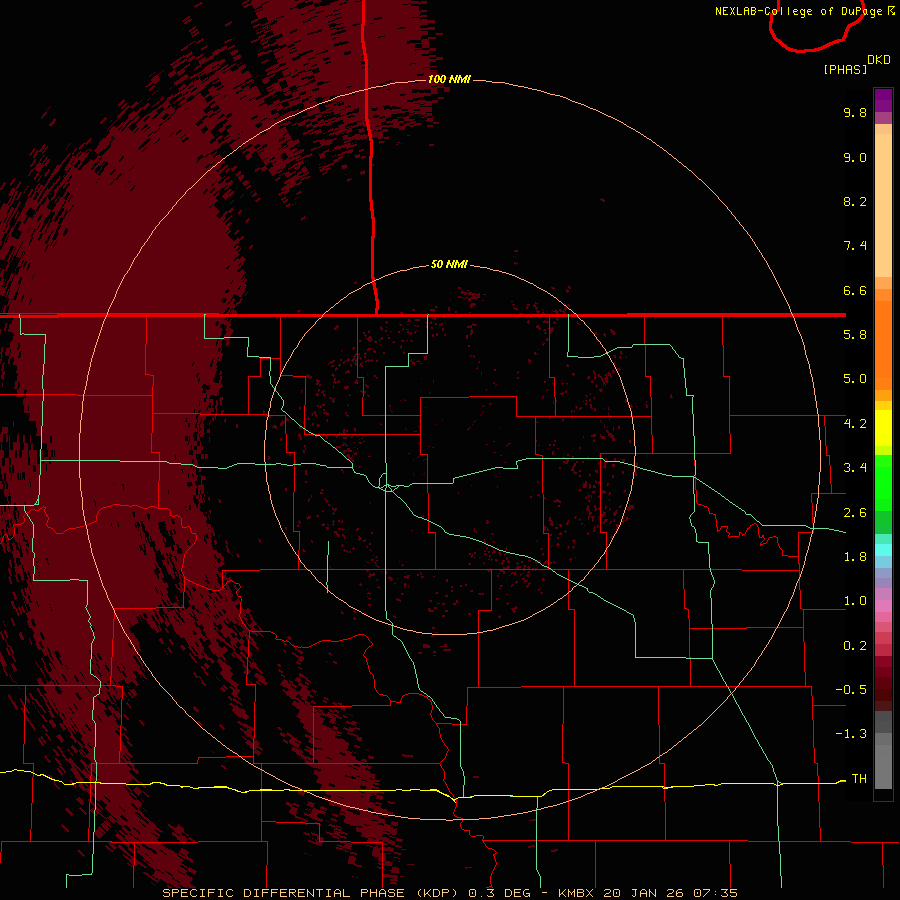Click the 50 NMI range ring label
Screen dimensions: 900x900
pos(449,264)
